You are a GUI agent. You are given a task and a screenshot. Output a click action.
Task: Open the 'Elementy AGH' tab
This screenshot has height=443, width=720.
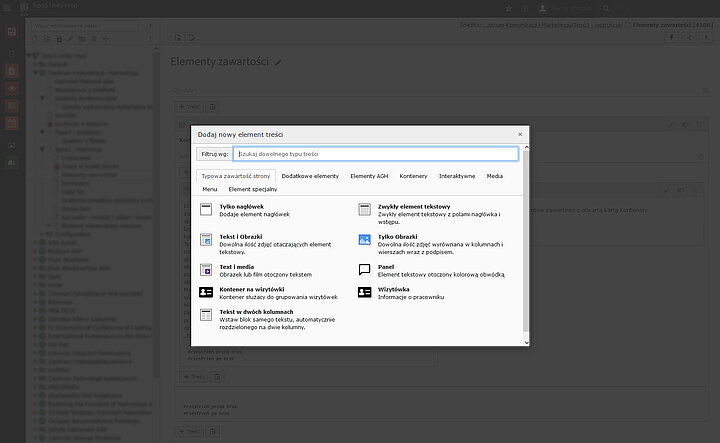tap(369, 176)
